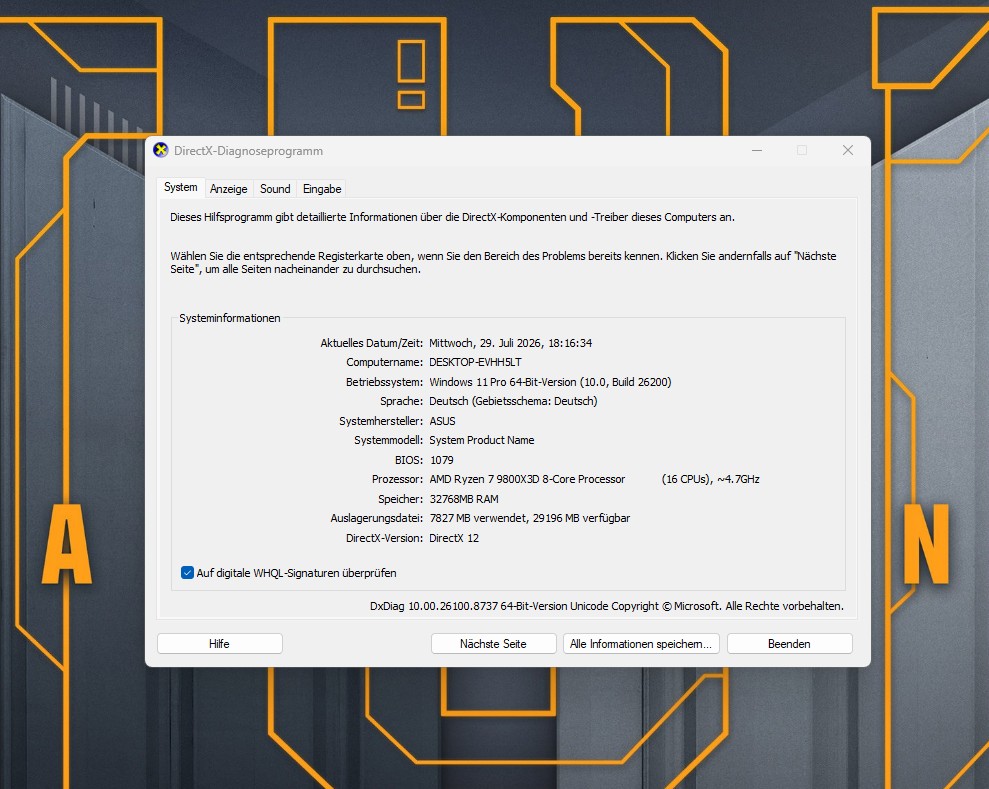Close the DirectX-Diagnoseprogramm window
This screenshot has width=989, height=789.
(848, 150)
